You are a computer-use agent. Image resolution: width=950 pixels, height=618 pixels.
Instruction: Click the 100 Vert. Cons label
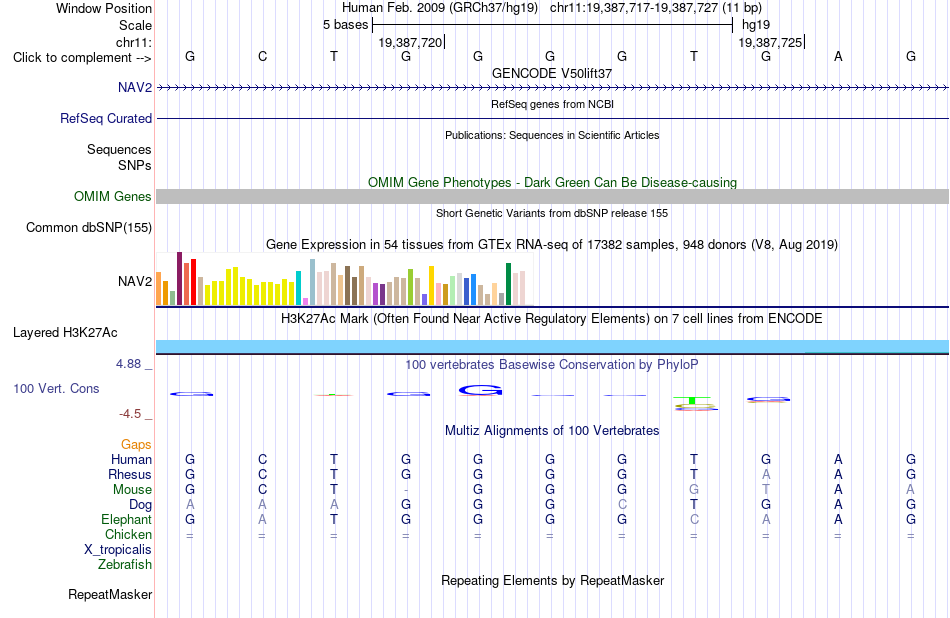tap(56, 388)
